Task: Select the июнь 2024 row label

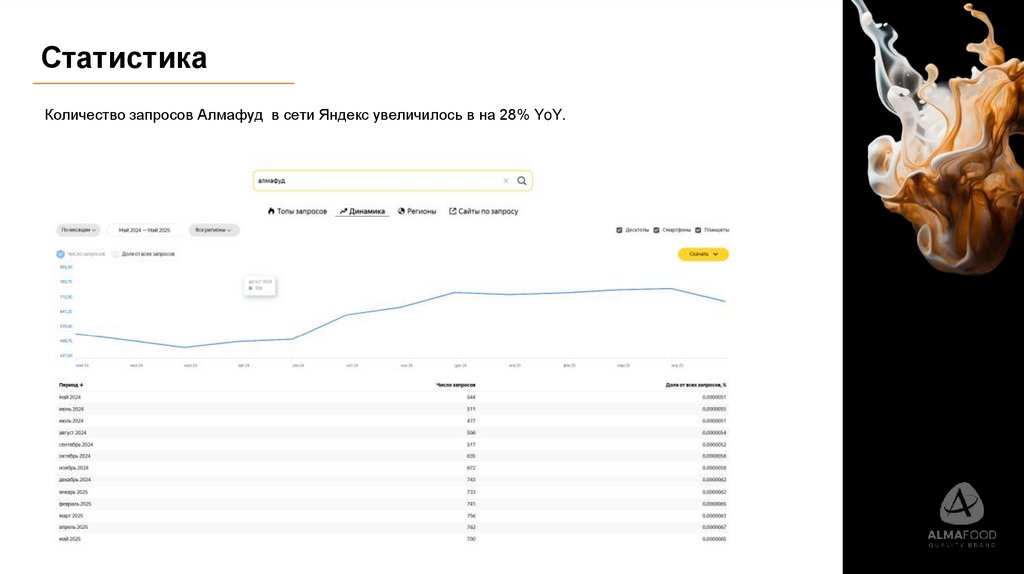Action: tap(71, 409)
